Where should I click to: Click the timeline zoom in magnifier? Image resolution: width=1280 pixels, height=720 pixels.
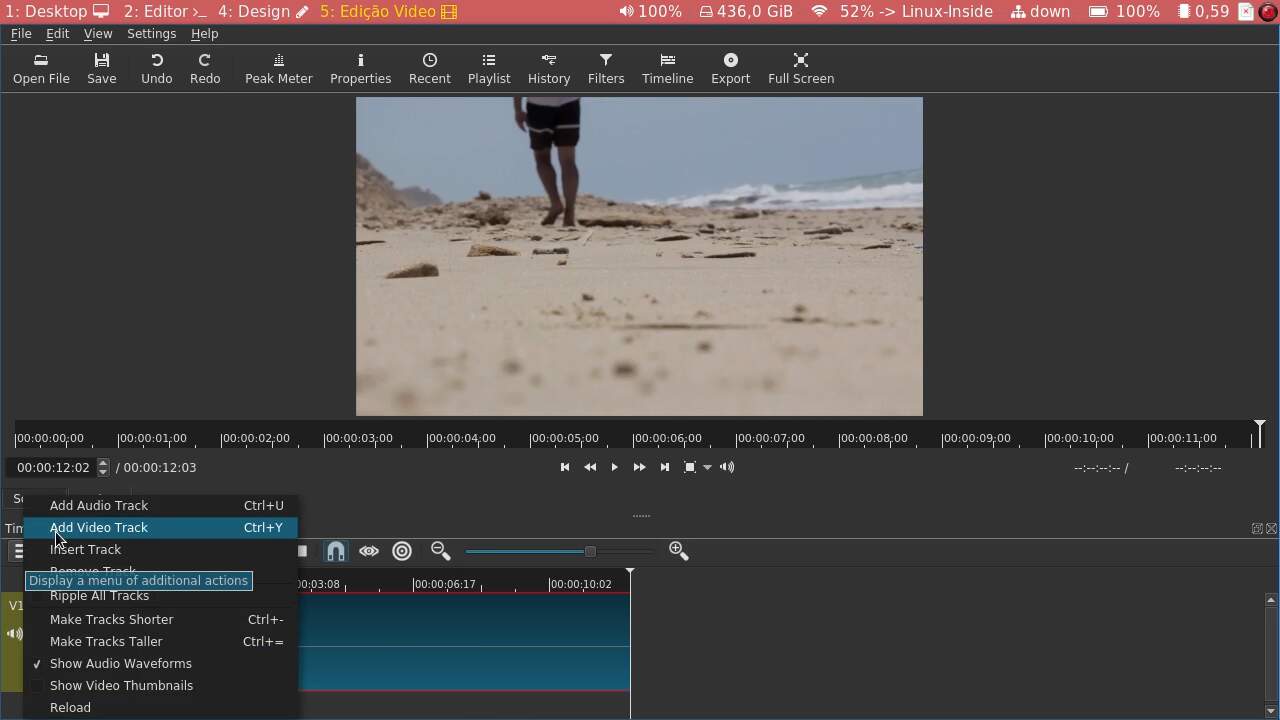coord(678,551)
